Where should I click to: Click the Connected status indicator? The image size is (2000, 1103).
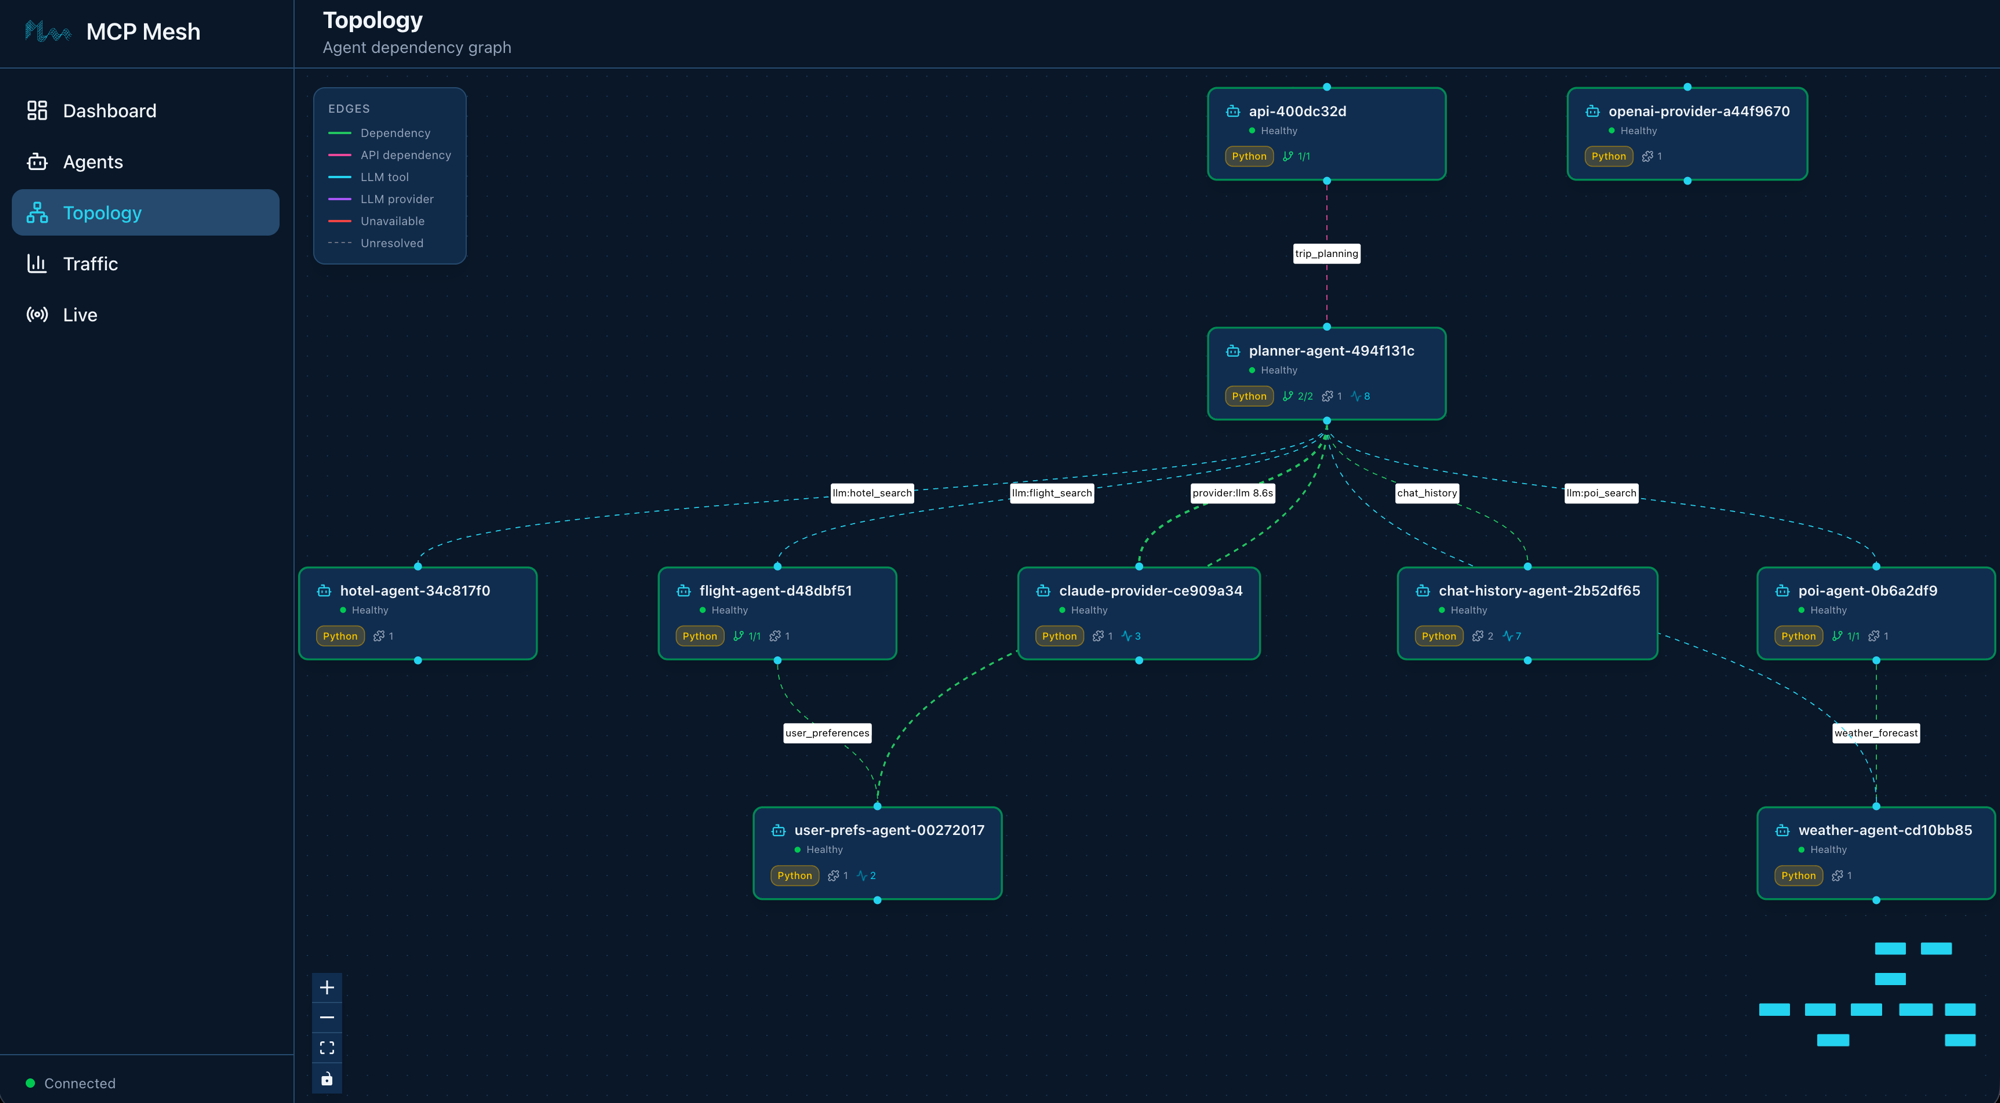[72, 1083]
